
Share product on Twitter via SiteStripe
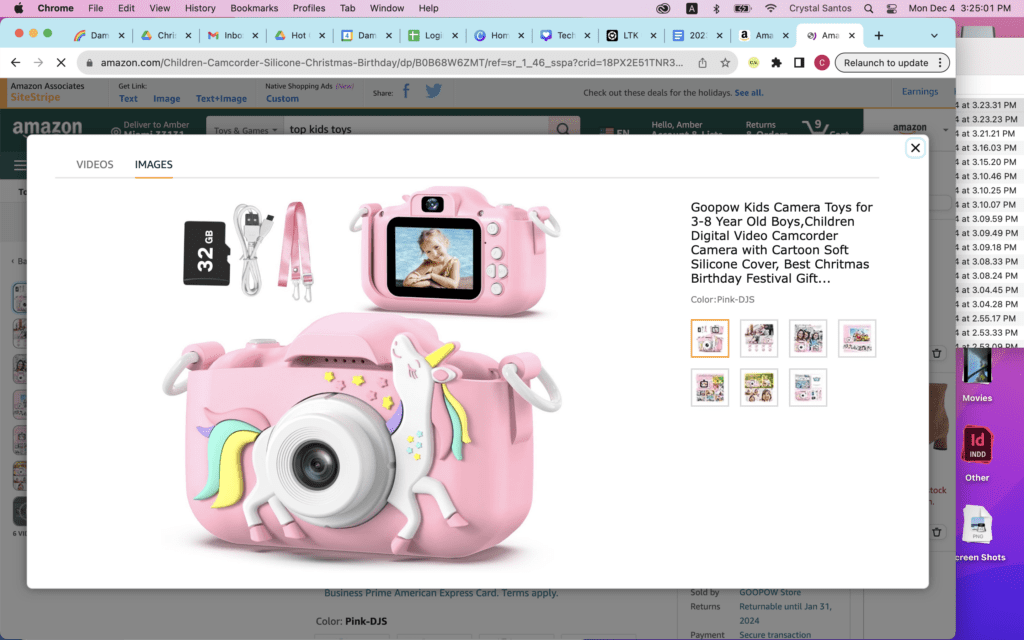click(433, 92)
